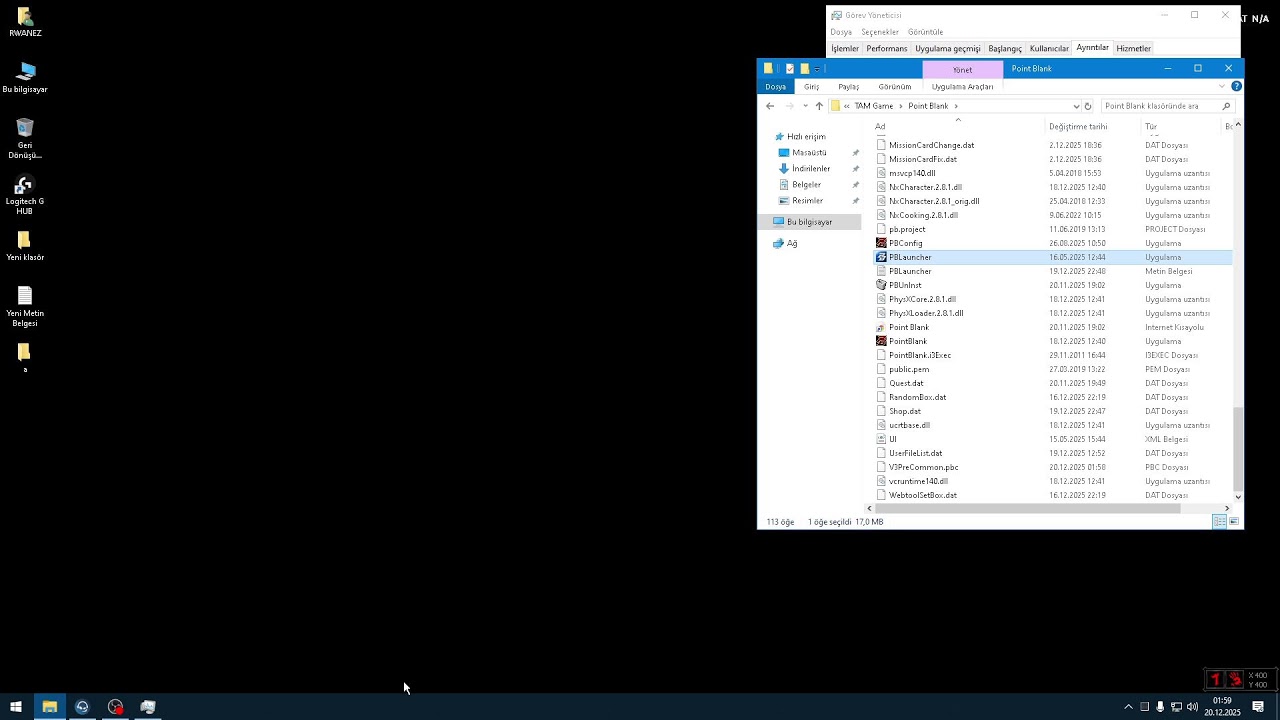Select the public.pem file

pos(909,369)
